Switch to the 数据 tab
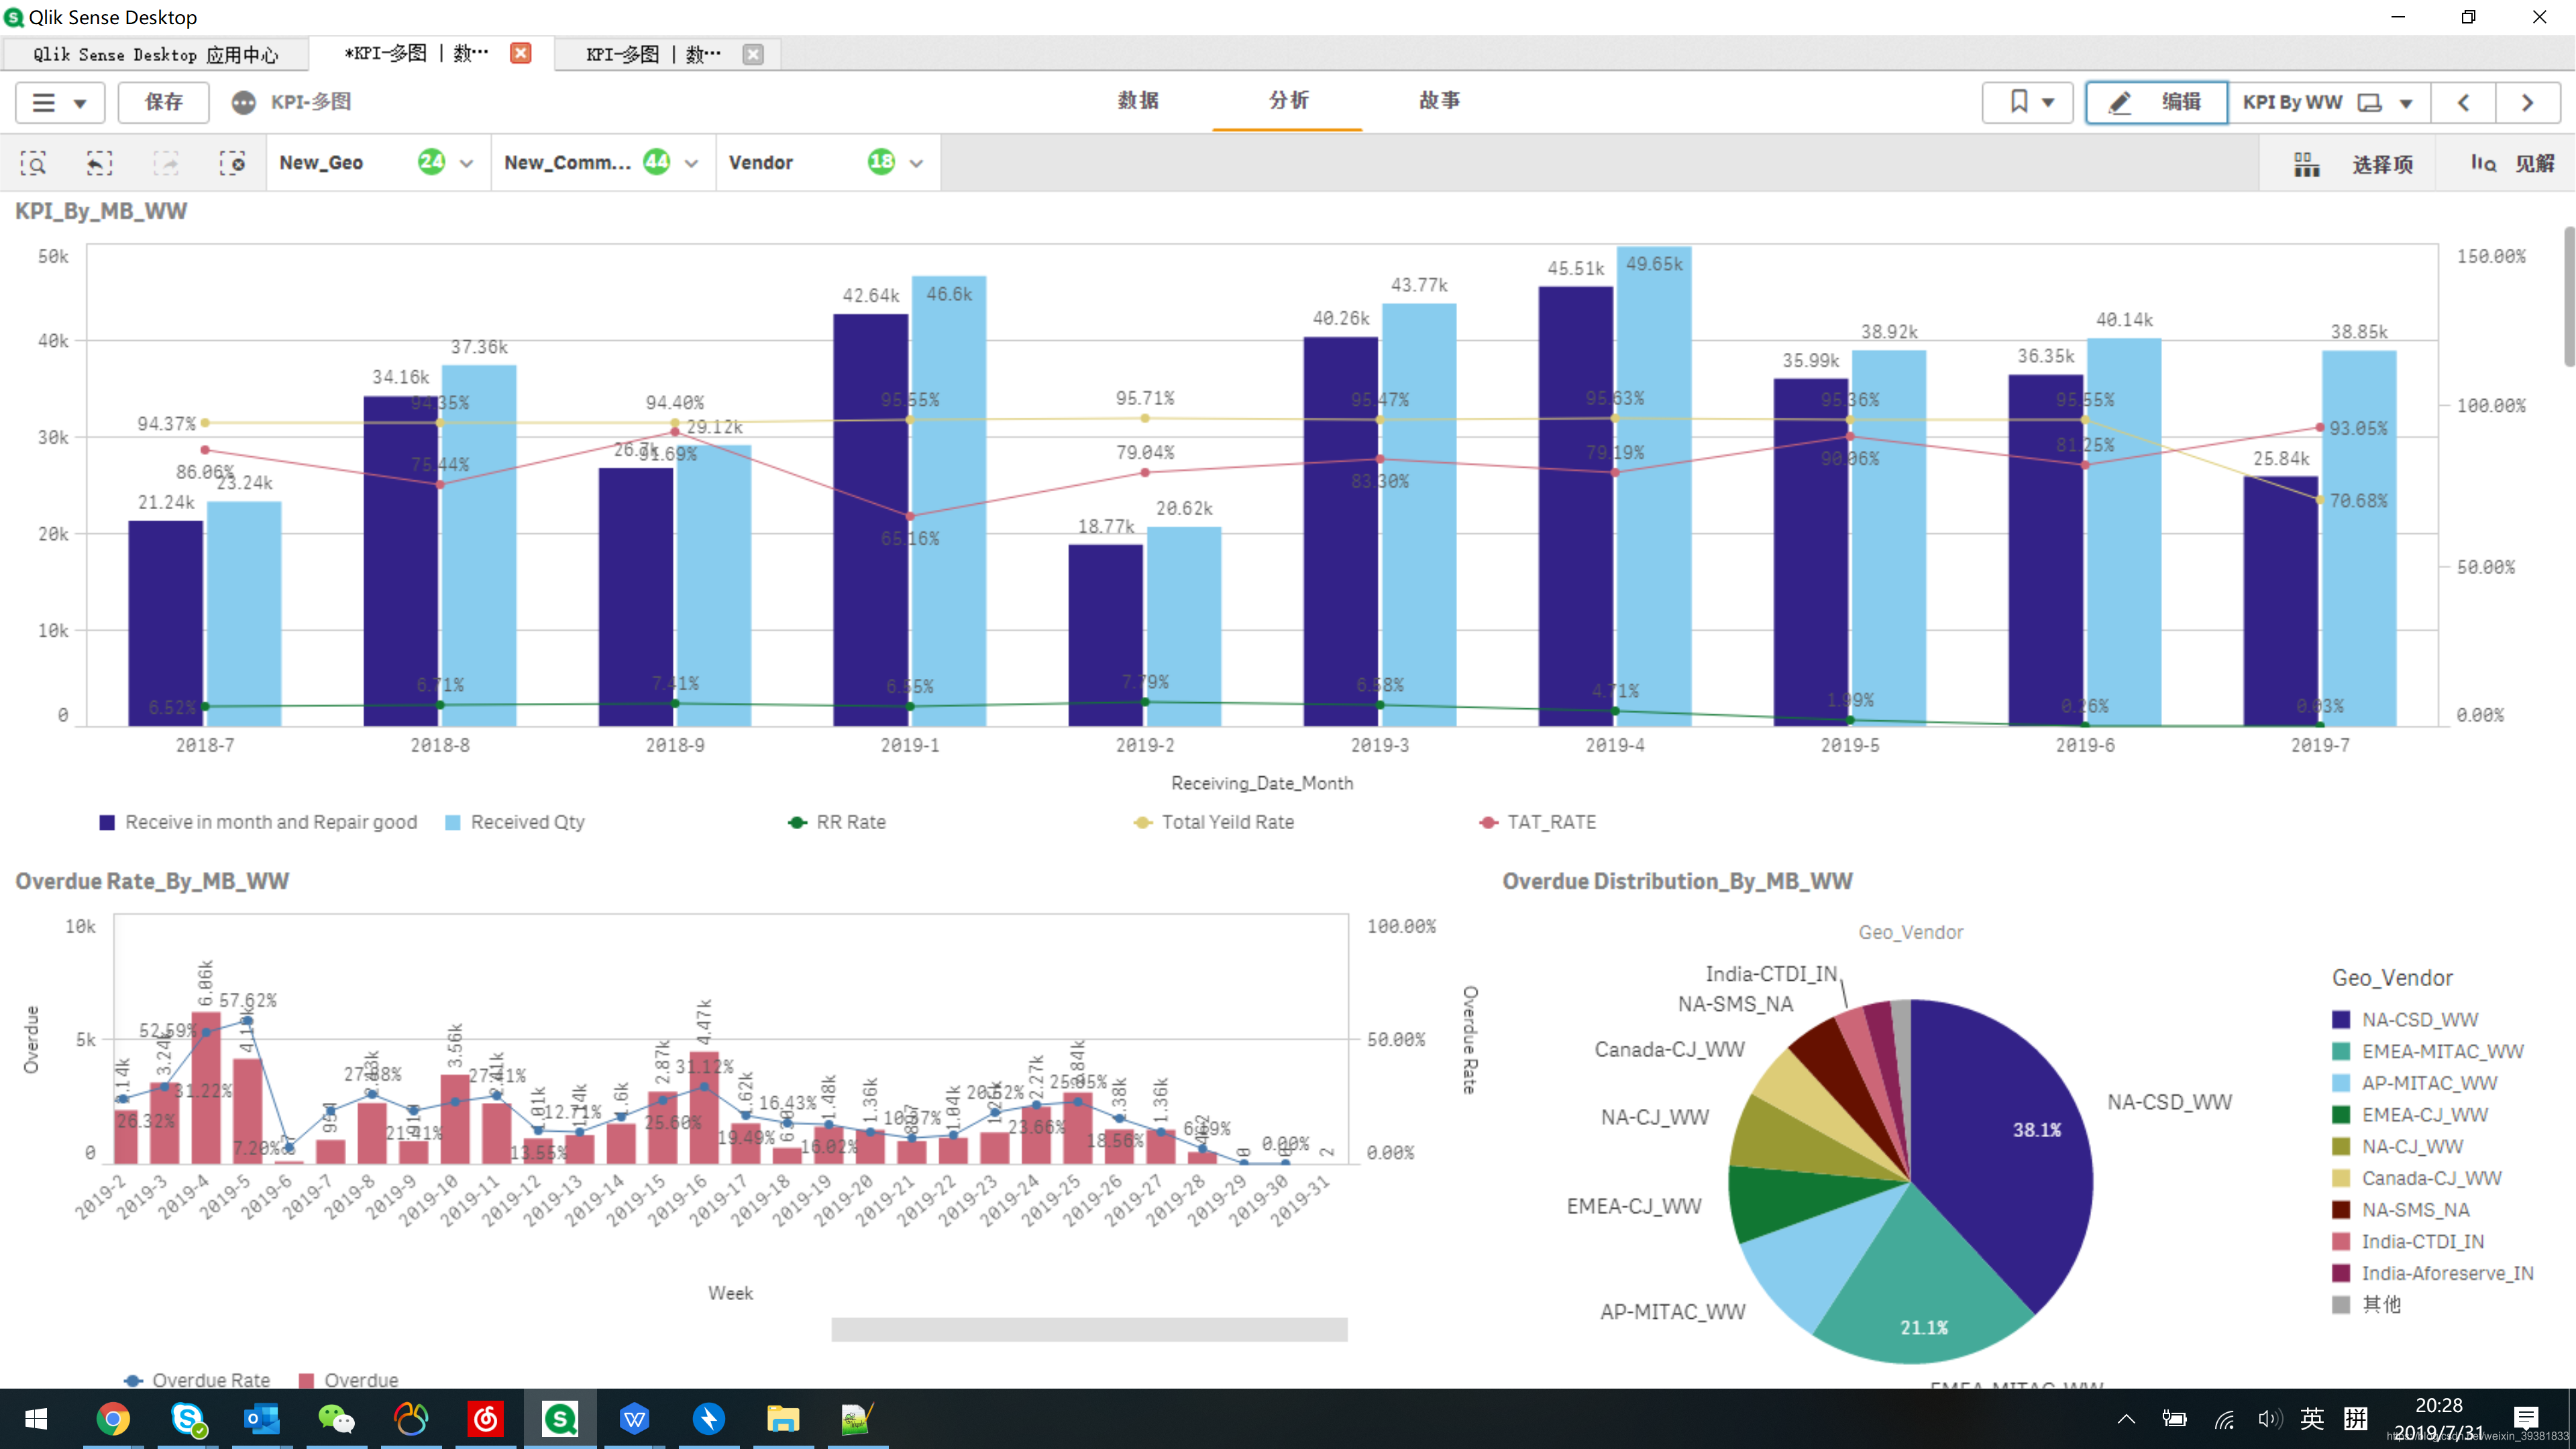Image resolution: width=2576 pixels, height=1449 pixels. (1138, 100)
